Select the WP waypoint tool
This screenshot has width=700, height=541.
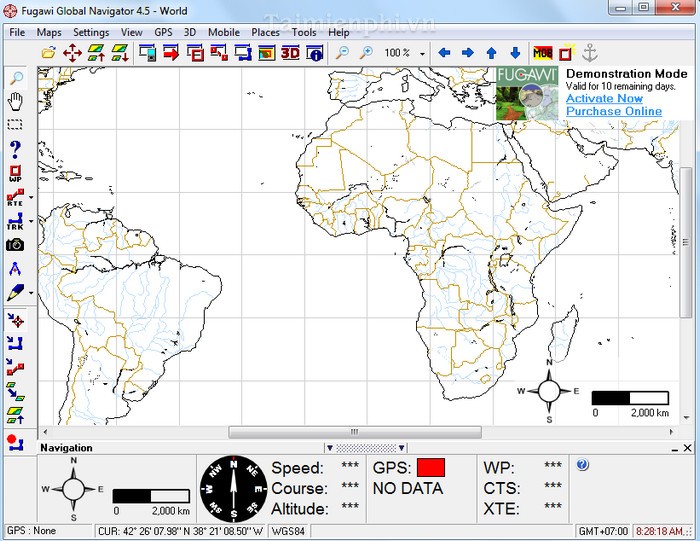tap(15, 173)
